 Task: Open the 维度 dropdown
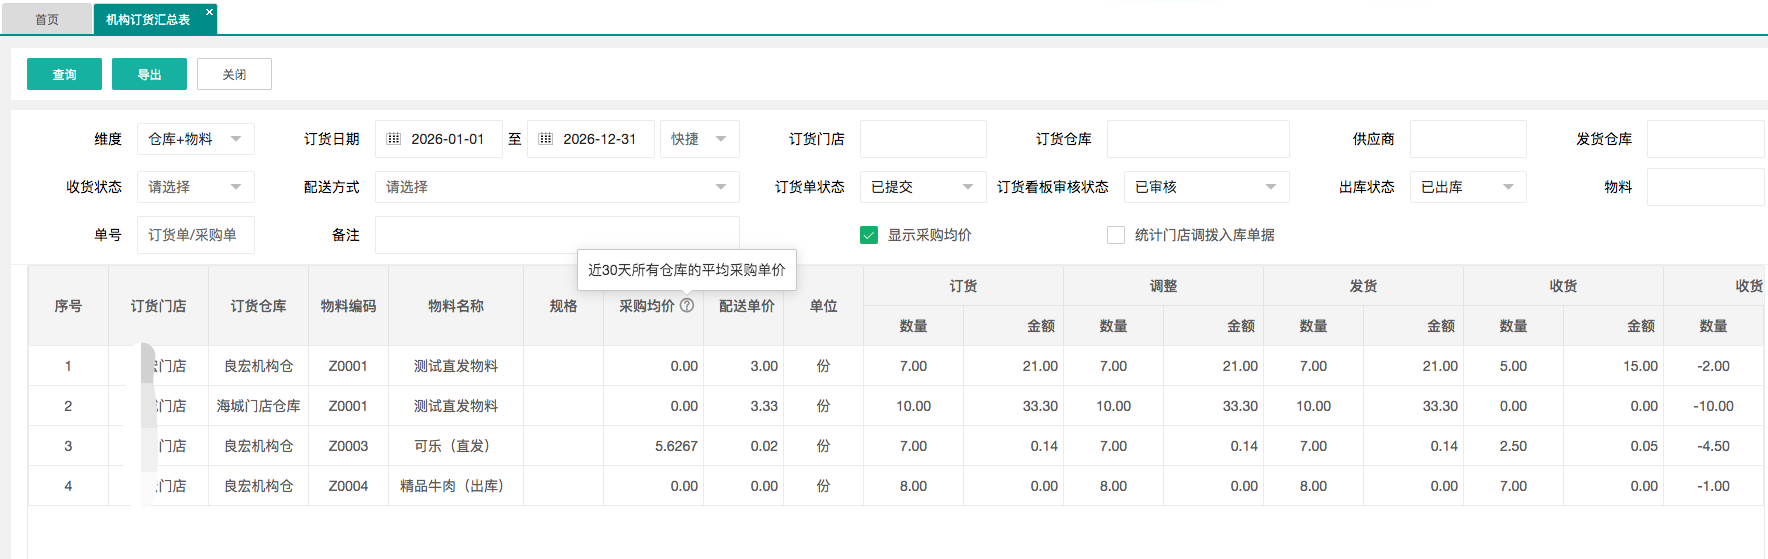click(x=196, y=139)
